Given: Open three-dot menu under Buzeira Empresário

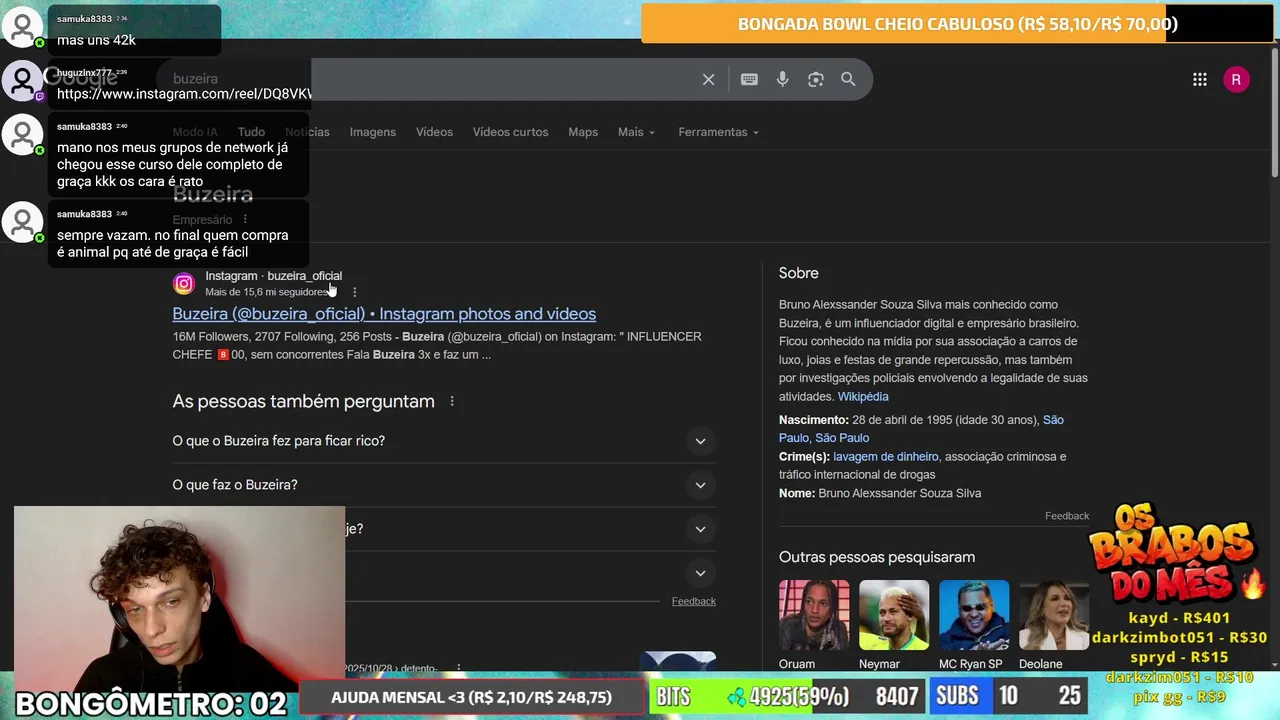Looking at the screenshot, I should 245,219.
